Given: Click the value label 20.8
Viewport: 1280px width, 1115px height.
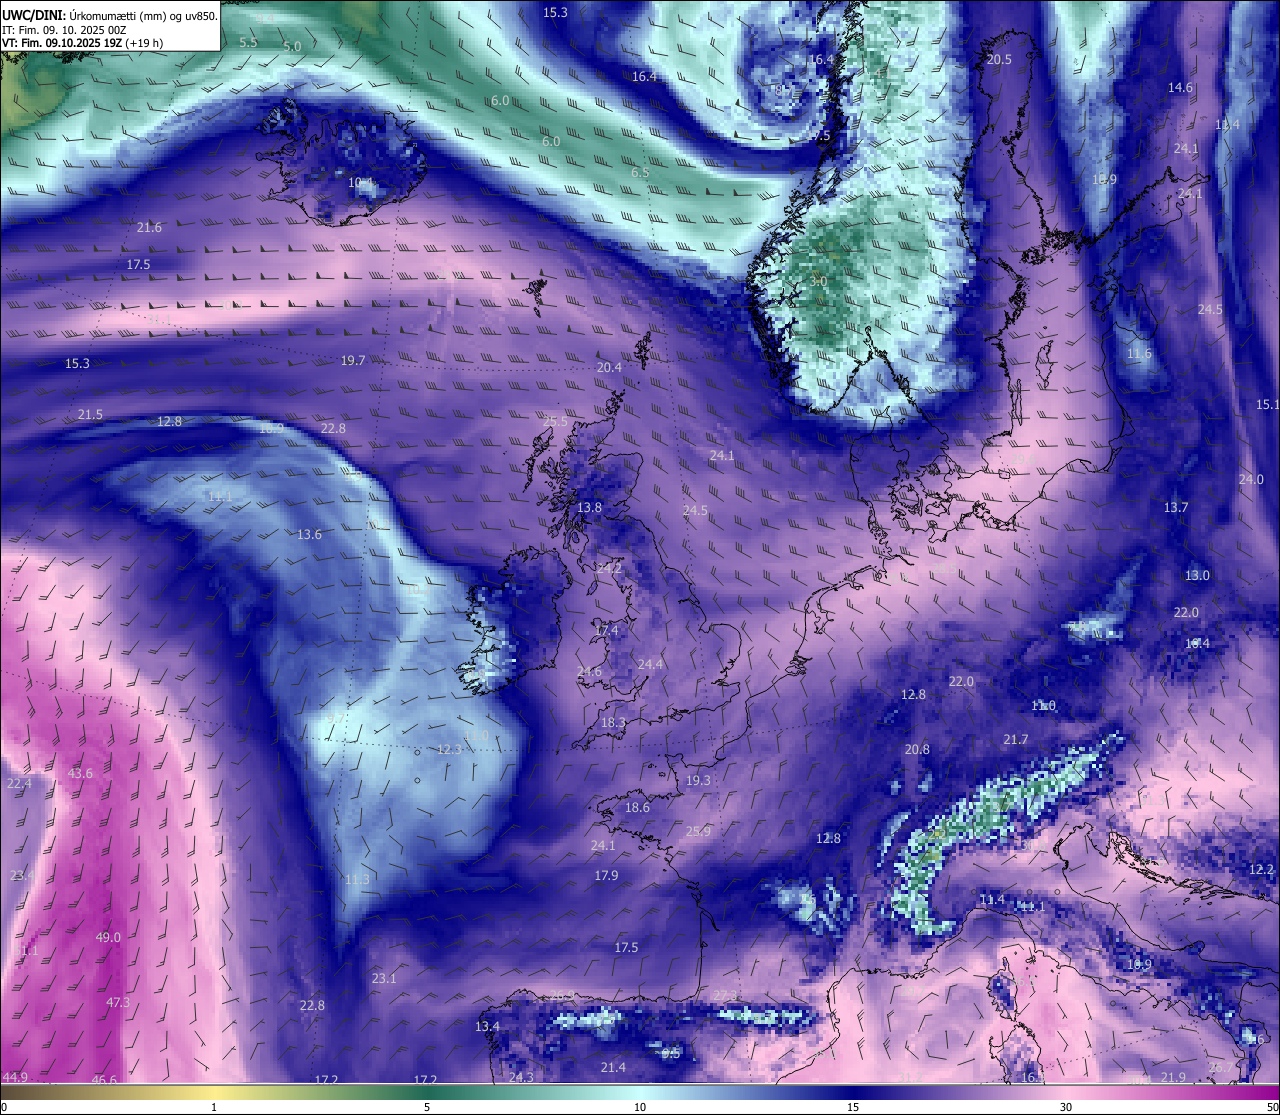Looking at the screenshot, I should 917,749.
